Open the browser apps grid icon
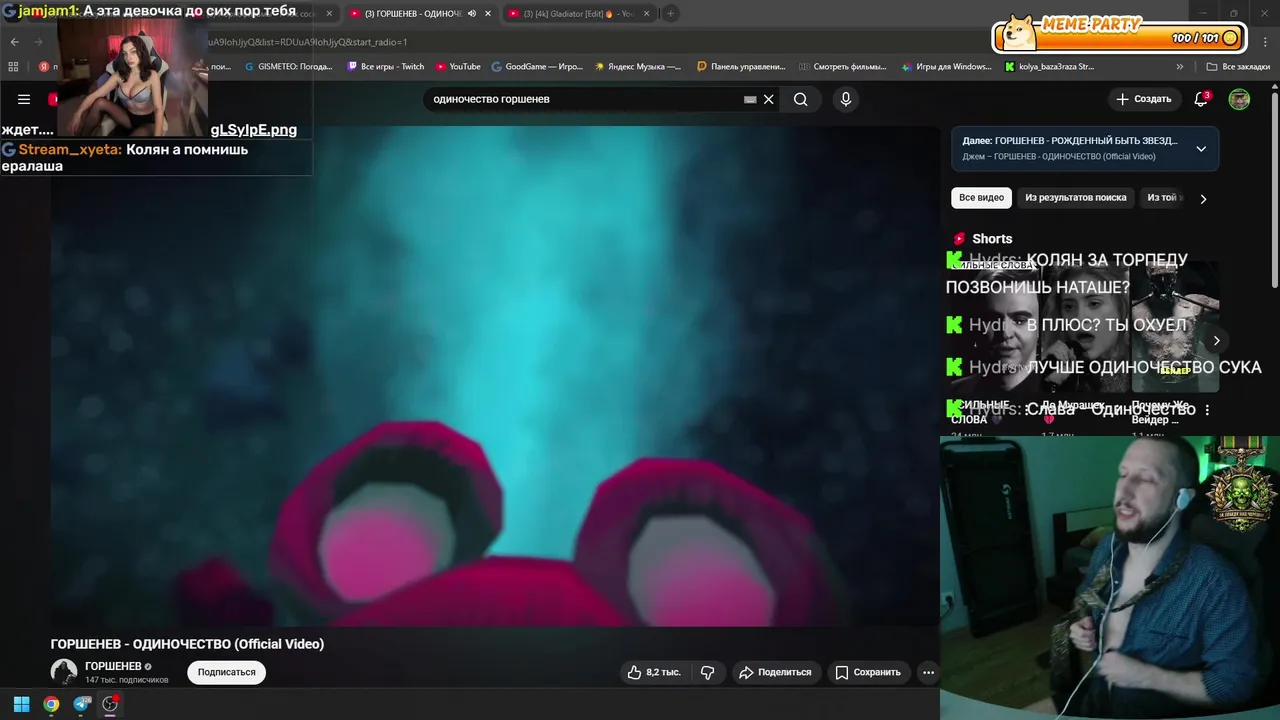The height and width of the screenshot is (720, 1280). pyautogui.click(x=13, y=67)
